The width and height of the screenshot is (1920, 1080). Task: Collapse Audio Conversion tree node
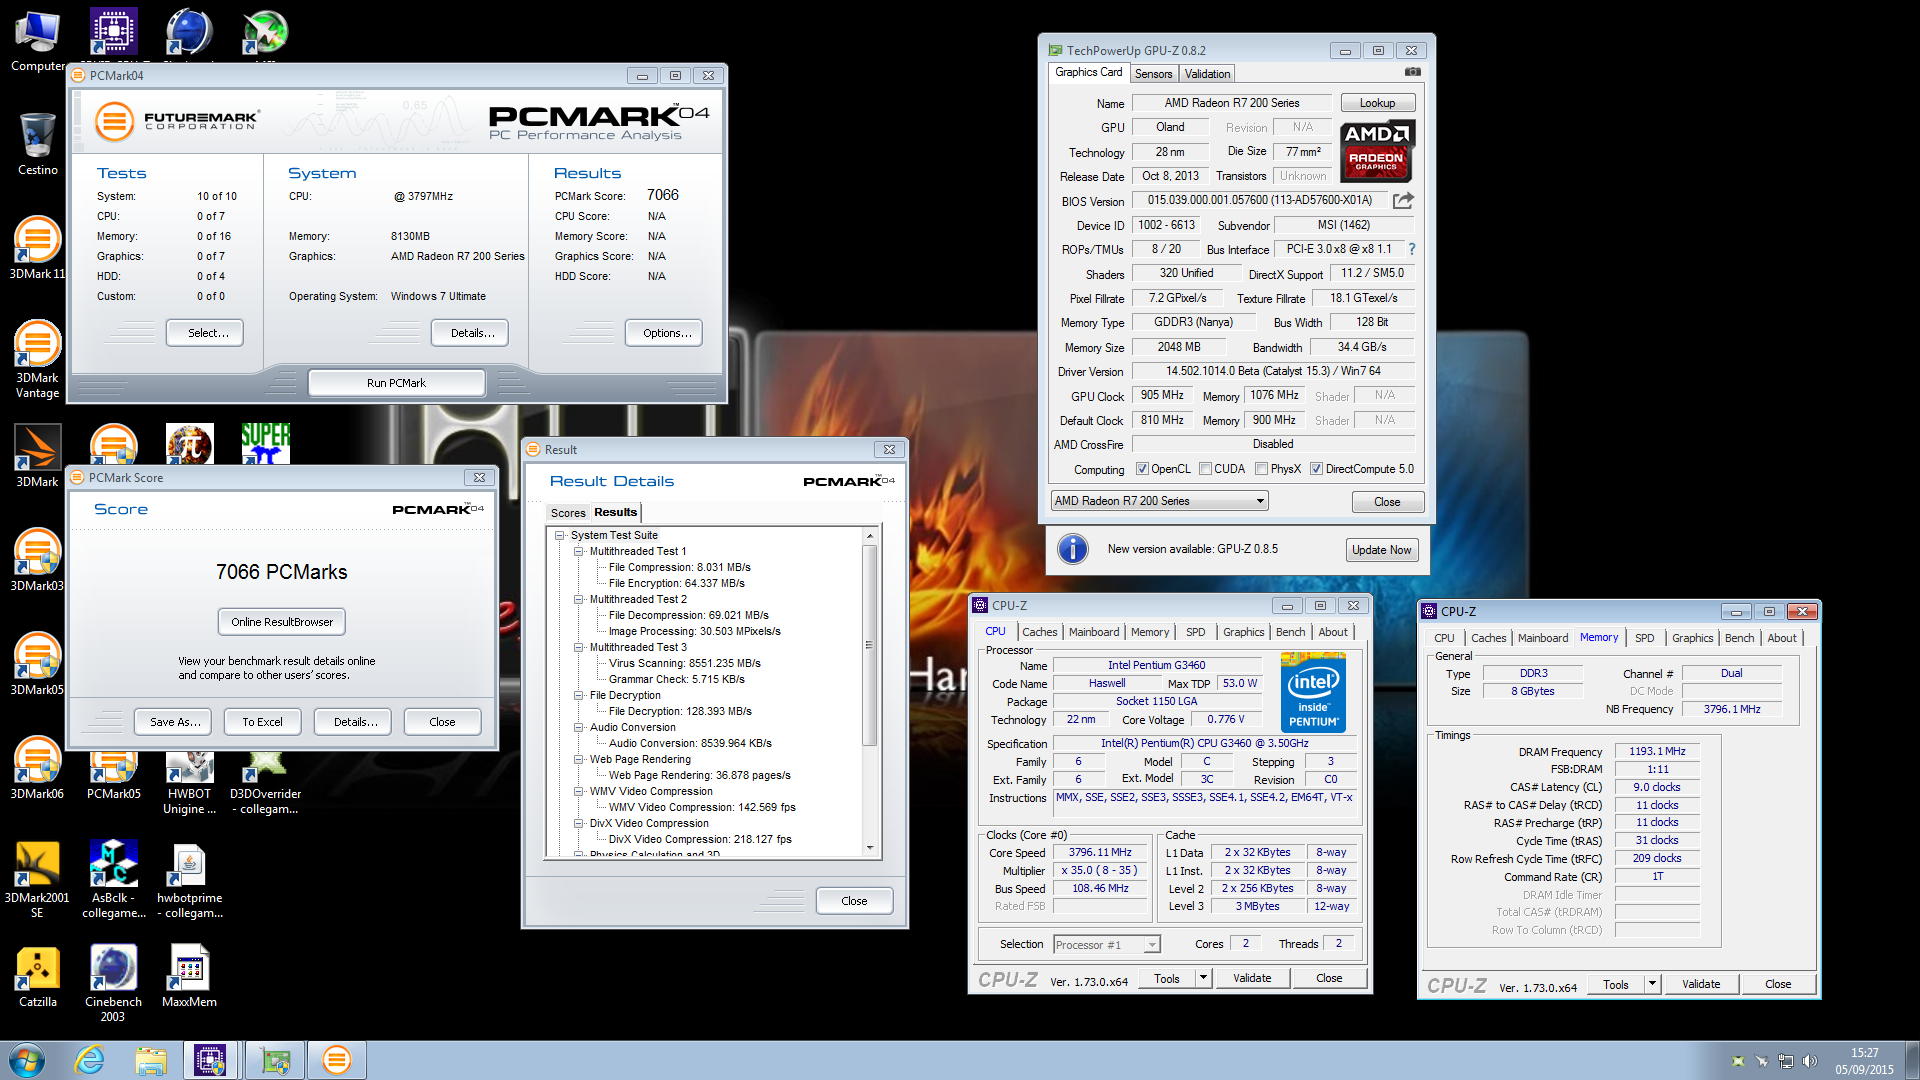578,727
